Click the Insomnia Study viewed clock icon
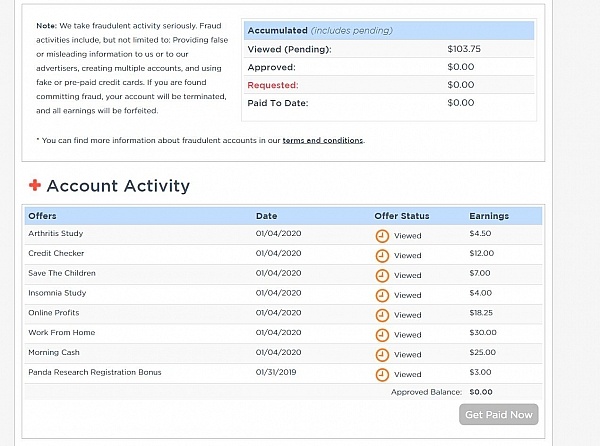600x446 pixels. pos(381,295)
